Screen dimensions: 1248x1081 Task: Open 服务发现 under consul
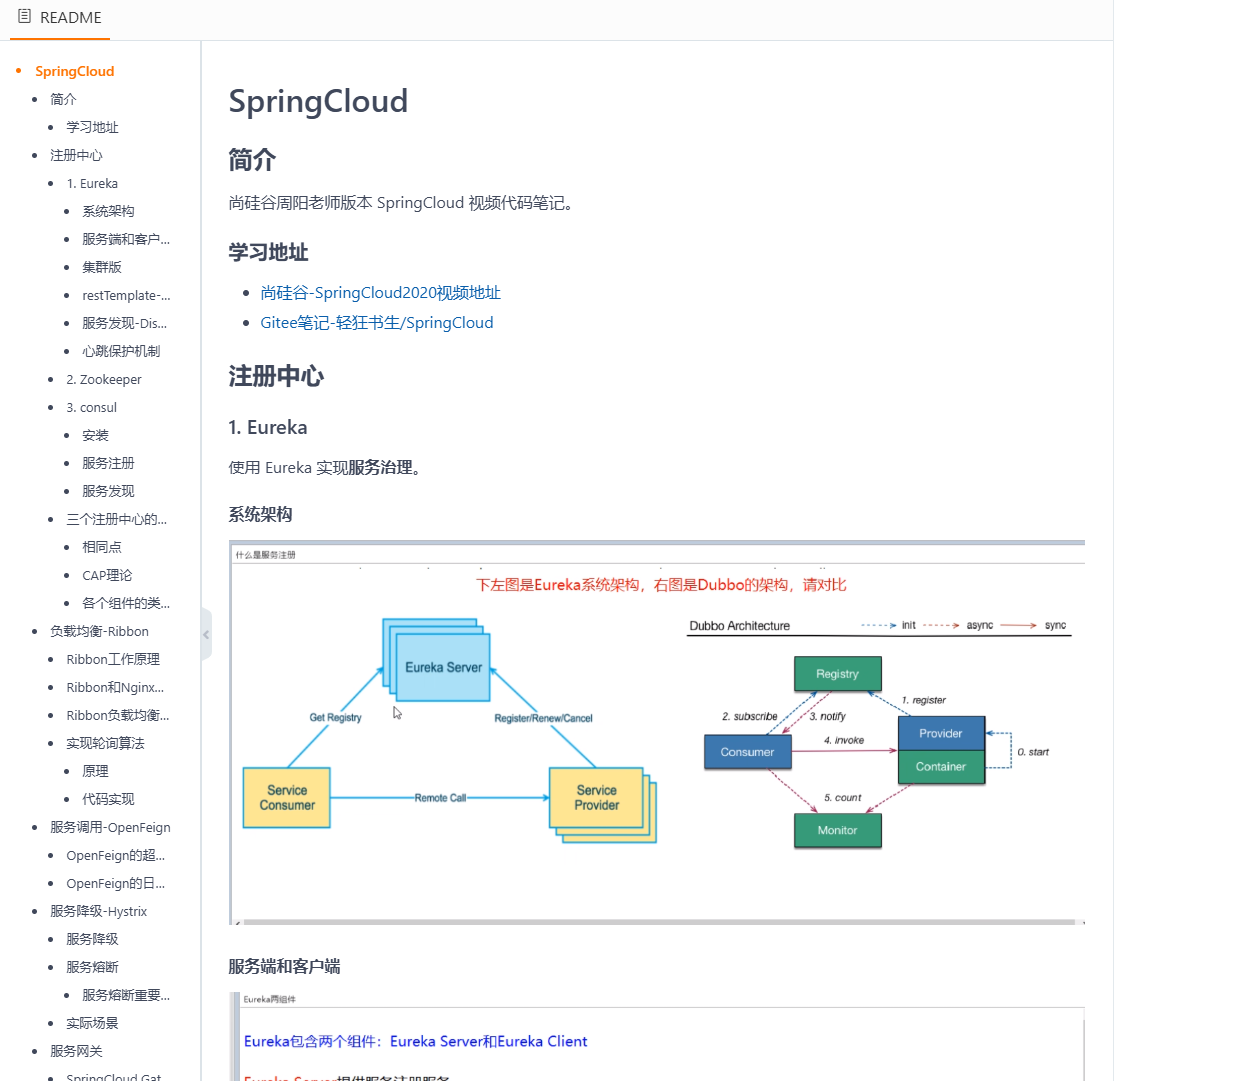pos(108,491)
